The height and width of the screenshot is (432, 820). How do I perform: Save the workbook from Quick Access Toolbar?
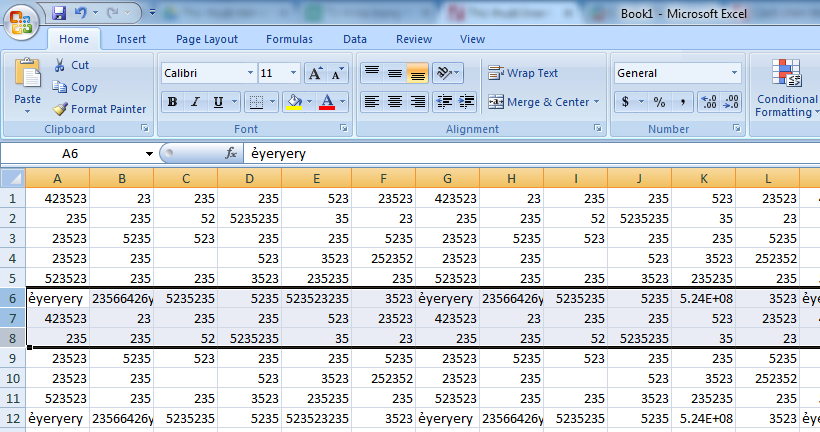(59, 13)
